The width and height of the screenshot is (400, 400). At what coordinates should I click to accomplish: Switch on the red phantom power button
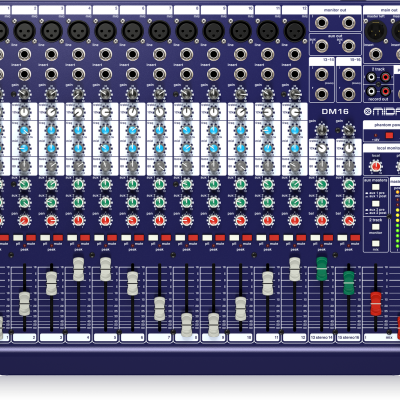(x=389, y=136)
